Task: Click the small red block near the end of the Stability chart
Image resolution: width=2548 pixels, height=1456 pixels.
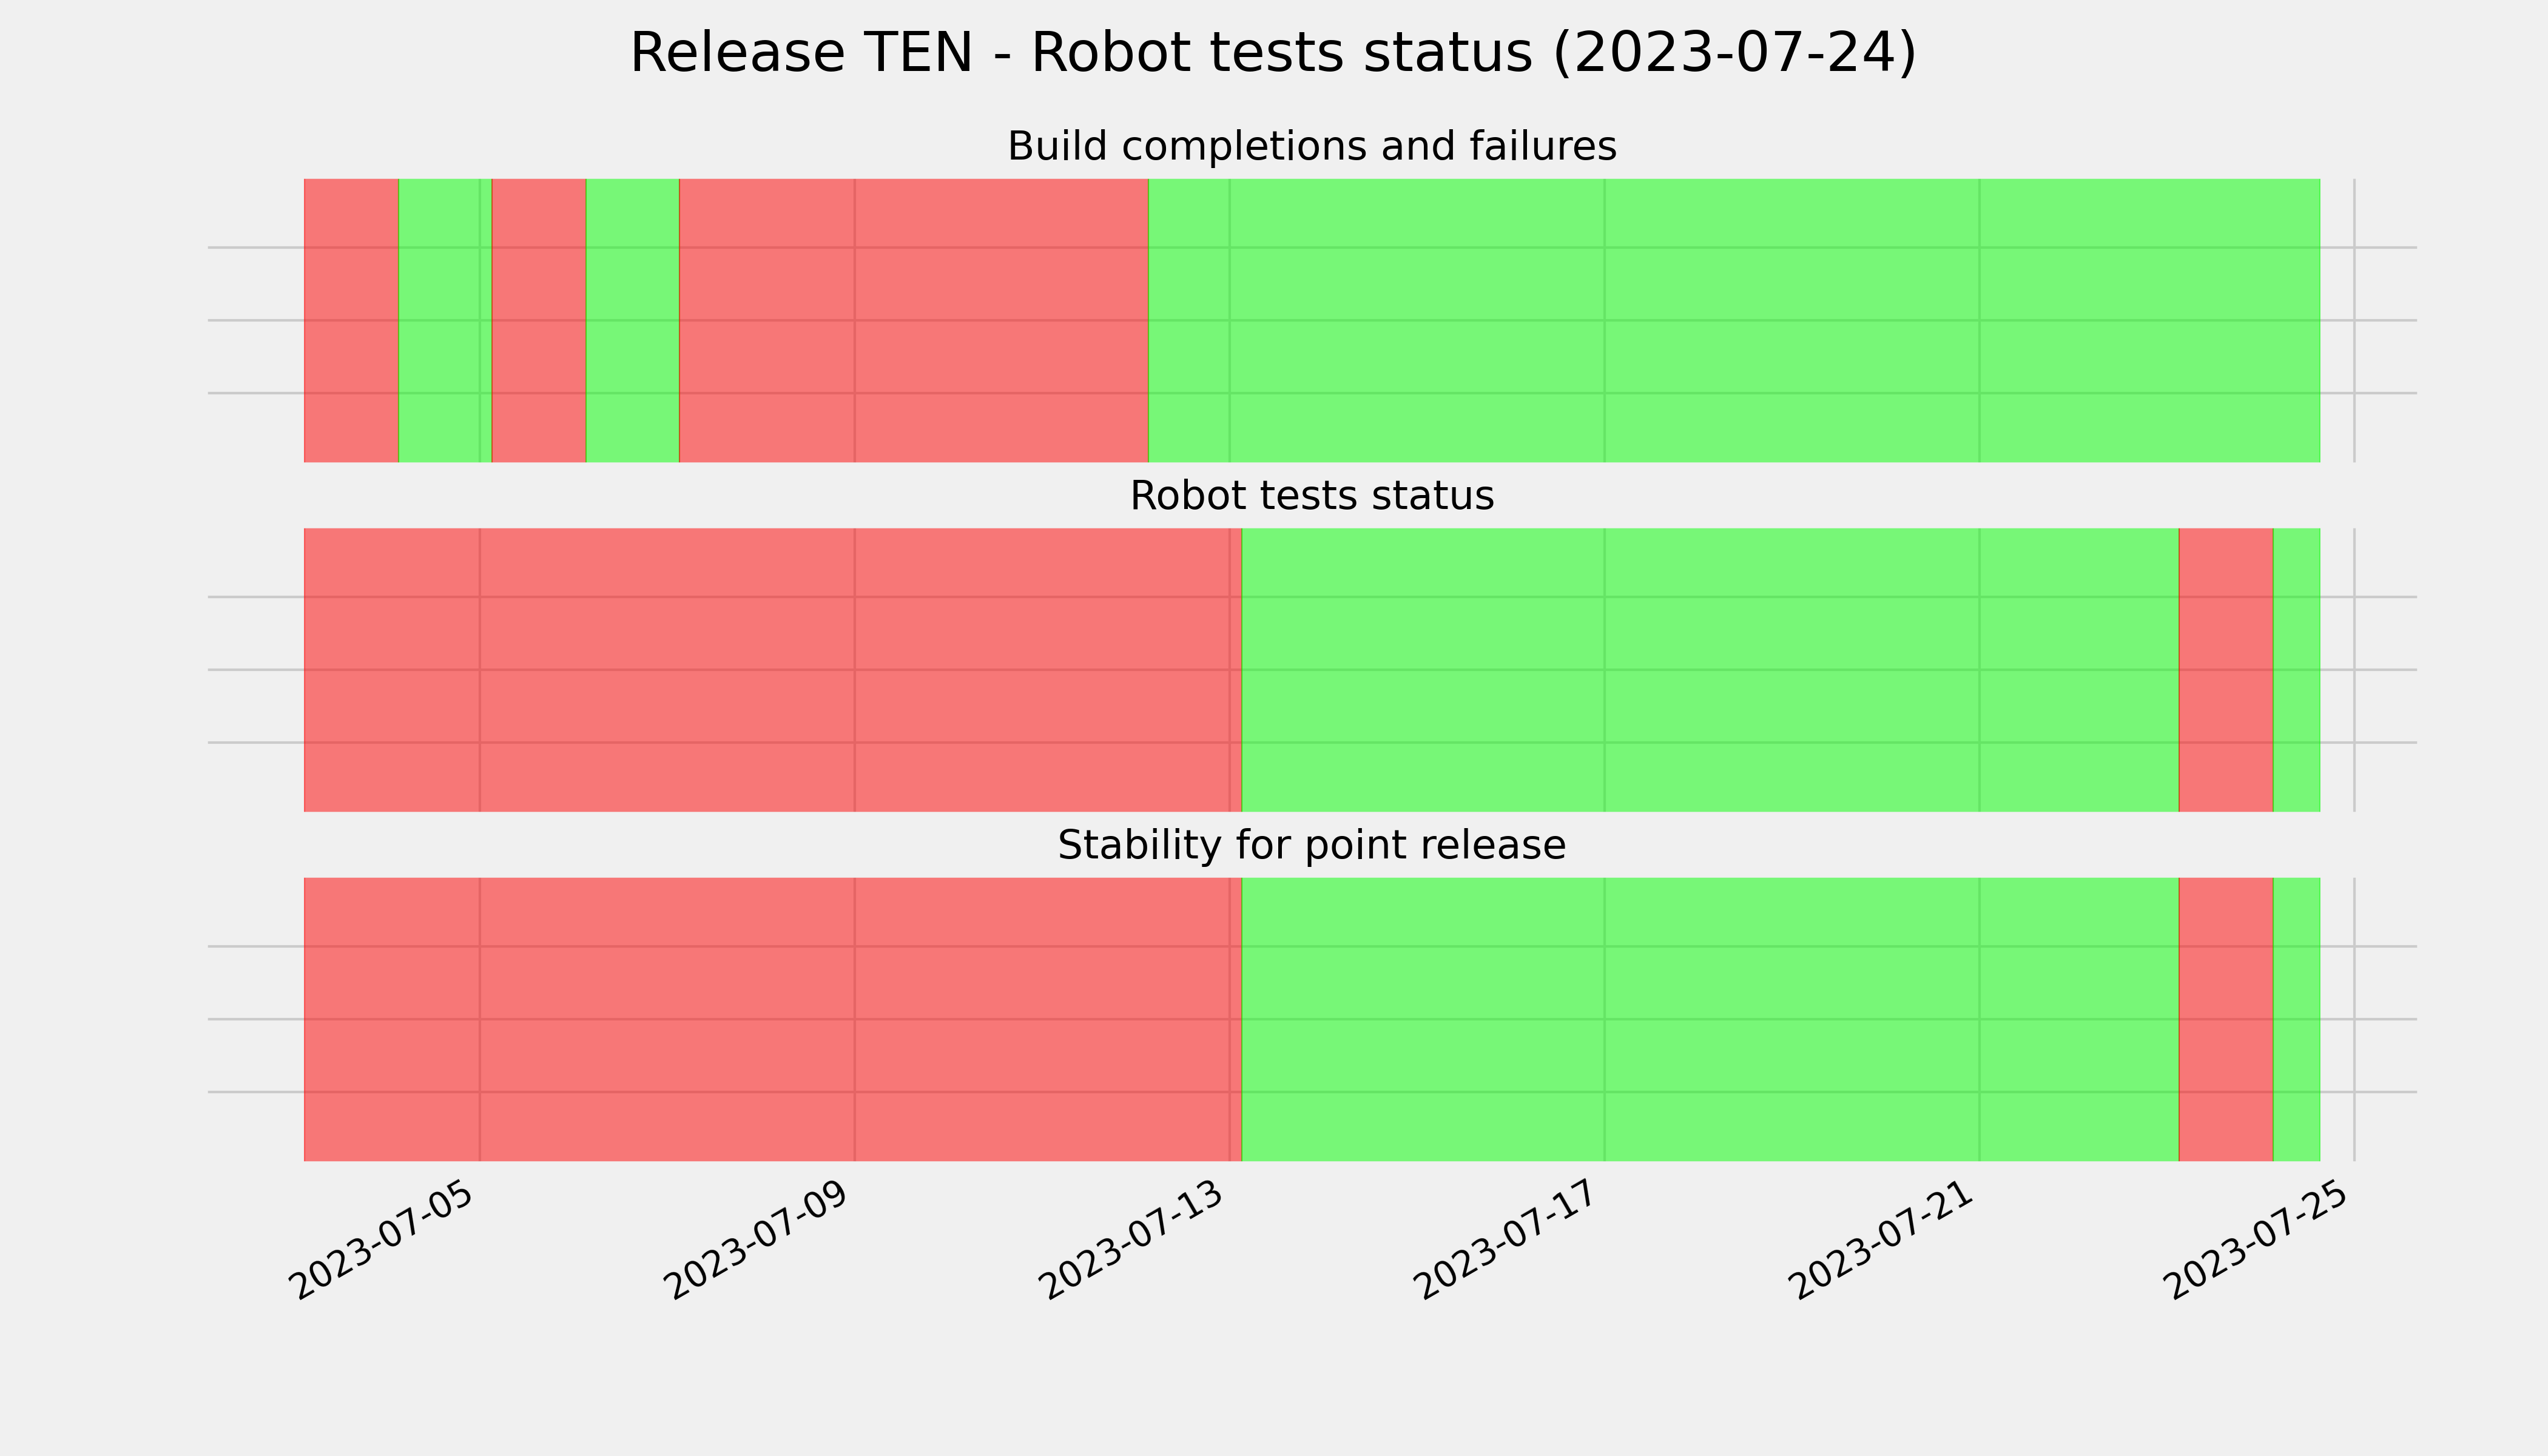Action: coord(2226,1020)
